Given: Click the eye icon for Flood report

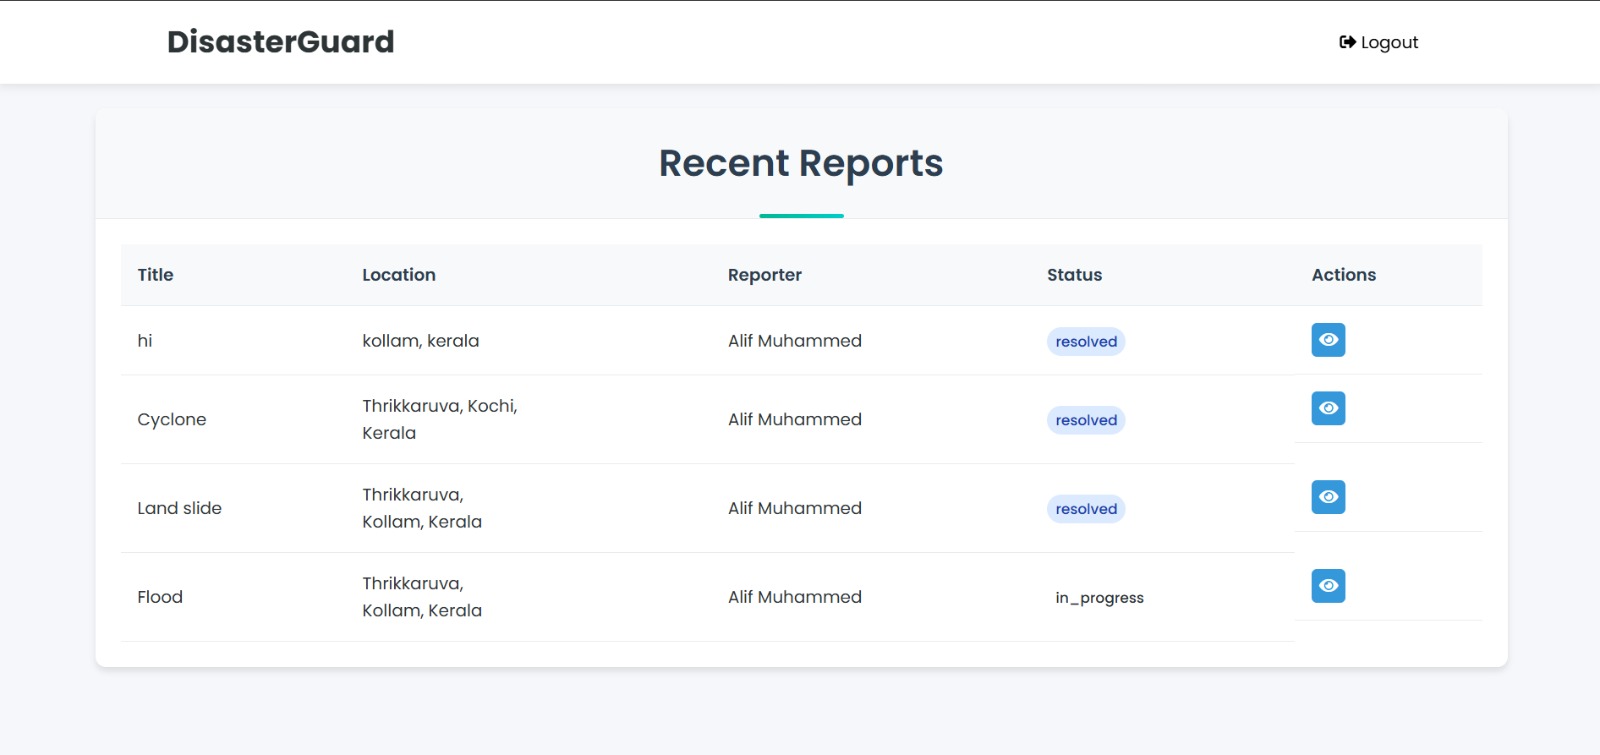Looking at the screenshot, I should (1328, 586).
